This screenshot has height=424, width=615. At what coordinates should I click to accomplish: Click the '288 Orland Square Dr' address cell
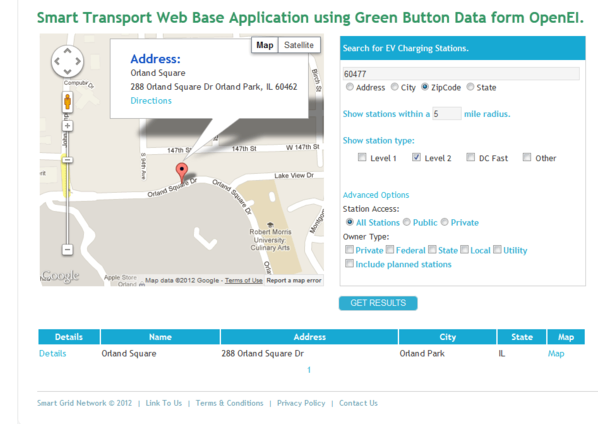(262, 354)
